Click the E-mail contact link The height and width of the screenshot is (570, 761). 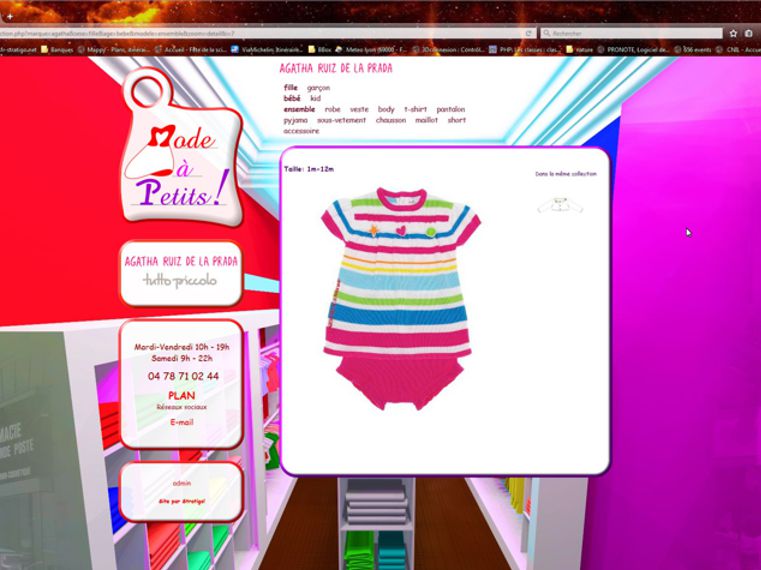pyautogui.click(x=182, y=422)
